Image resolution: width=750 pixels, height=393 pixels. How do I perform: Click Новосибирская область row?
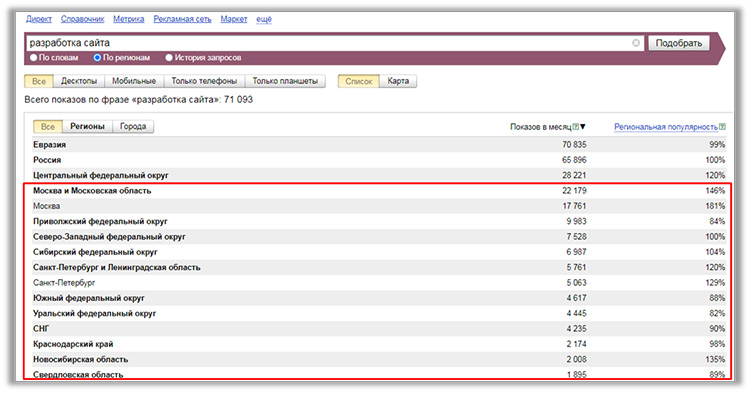[379, 359]
